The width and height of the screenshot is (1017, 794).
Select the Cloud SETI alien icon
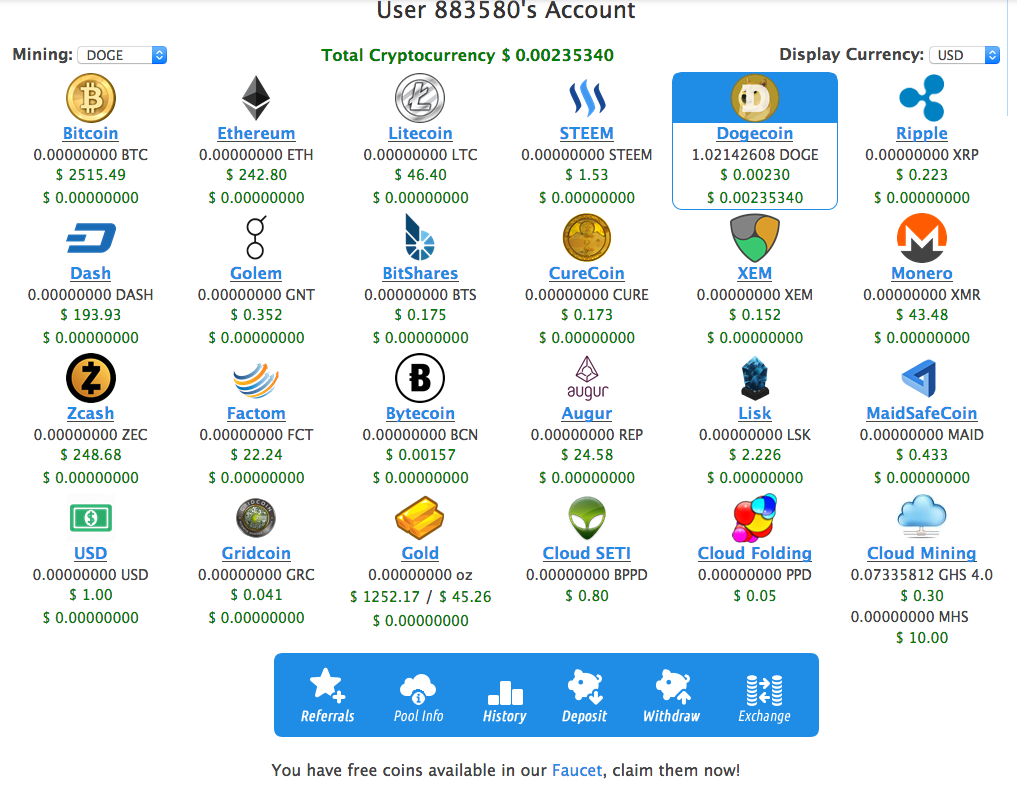pyautogui.click(x=587, y=518)
